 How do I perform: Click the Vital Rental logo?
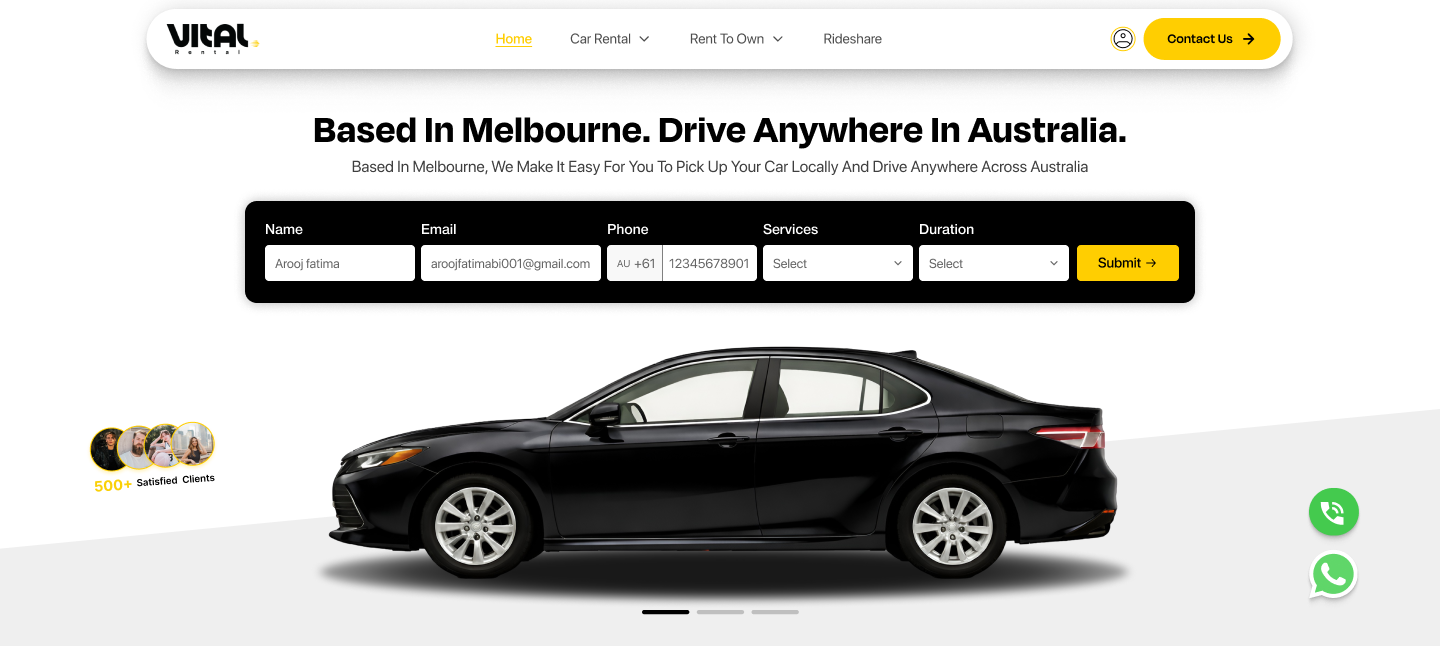[x=212, y=39]
